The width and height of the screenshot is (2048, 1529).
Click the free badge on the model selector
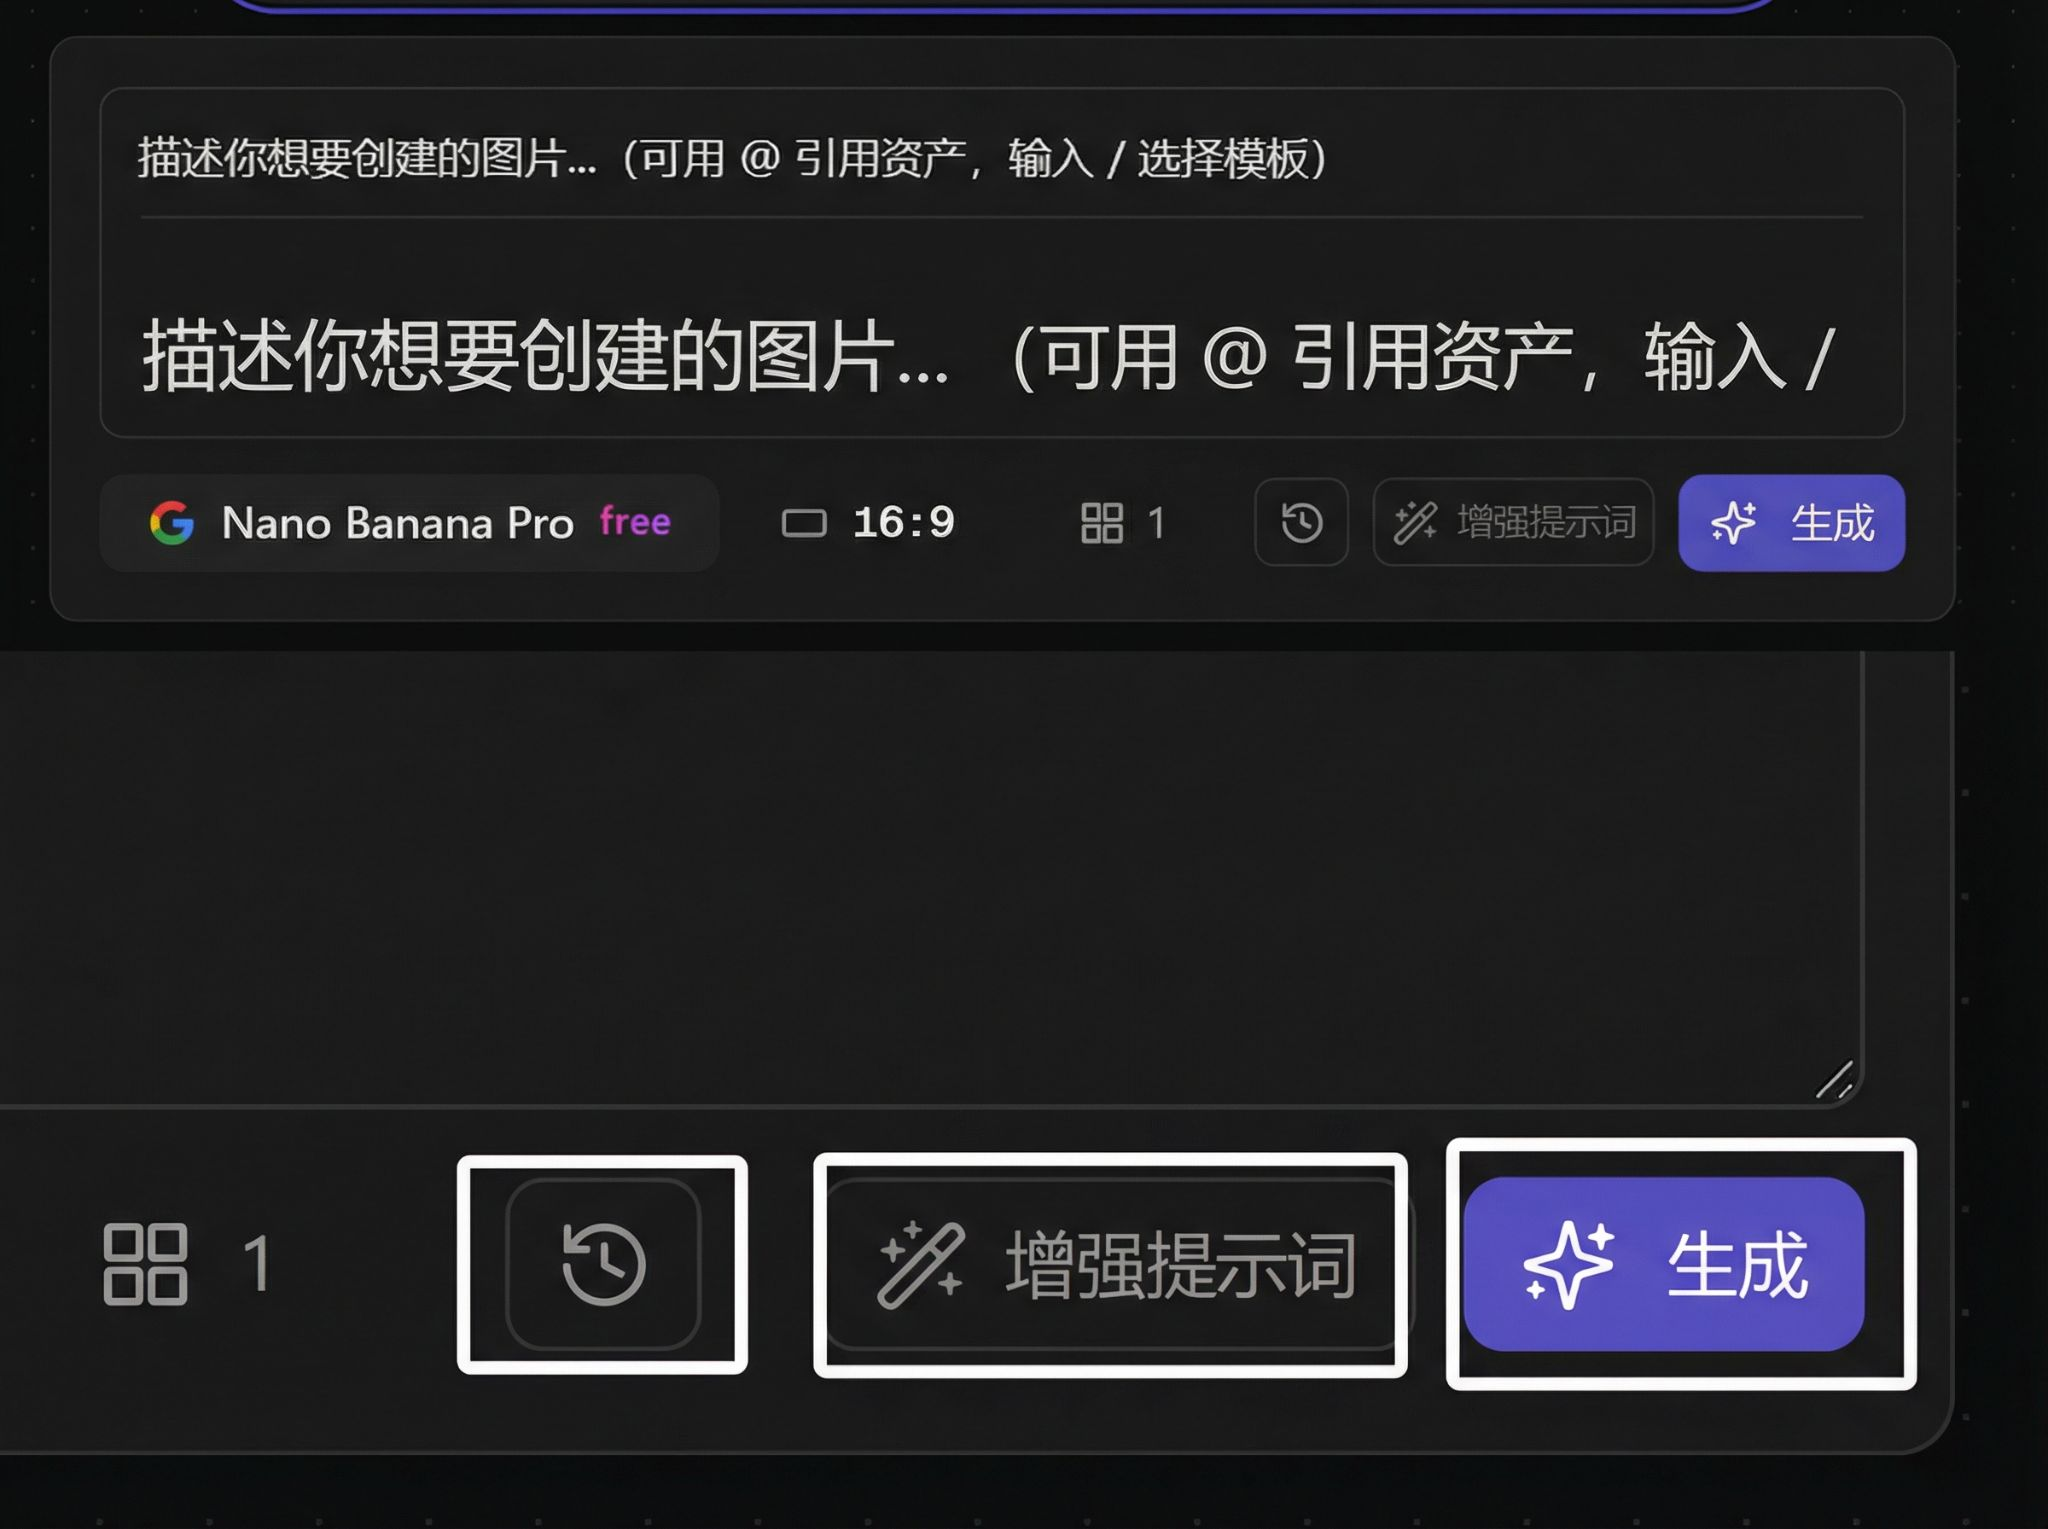point(634,522)
